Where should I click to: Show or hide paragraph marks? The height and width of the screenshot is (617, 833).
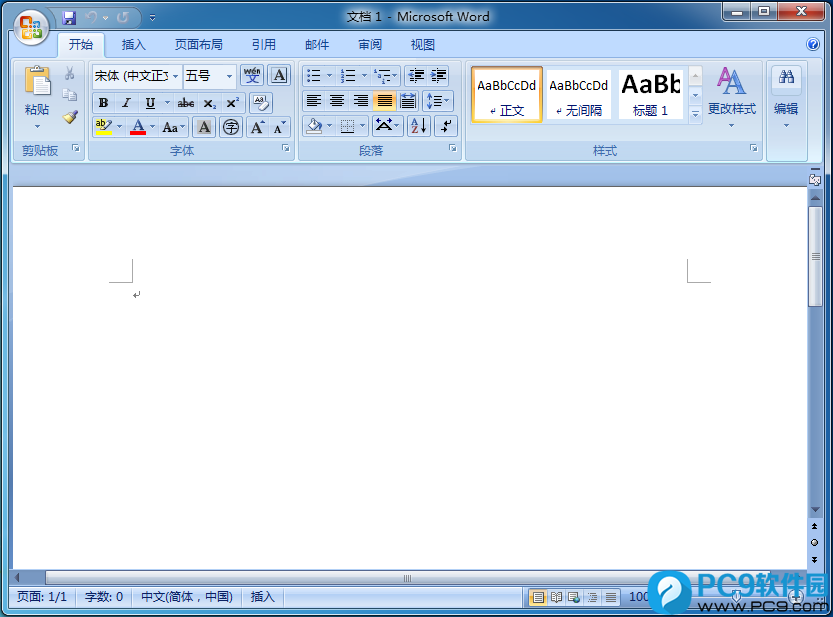click(446, 126)
